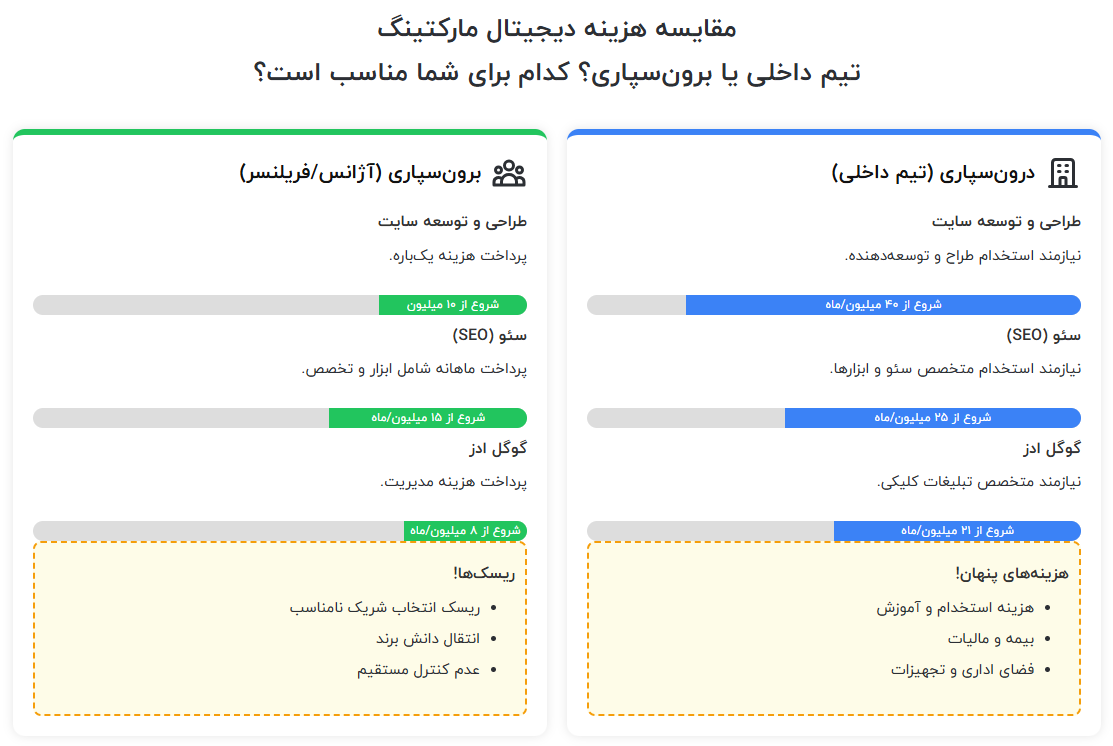Viewport: 1113px width, 746px height.
Task: Click the blue 'شروع از ۴۰ میلیون/ماه' bar
Action: pos(883,305)
